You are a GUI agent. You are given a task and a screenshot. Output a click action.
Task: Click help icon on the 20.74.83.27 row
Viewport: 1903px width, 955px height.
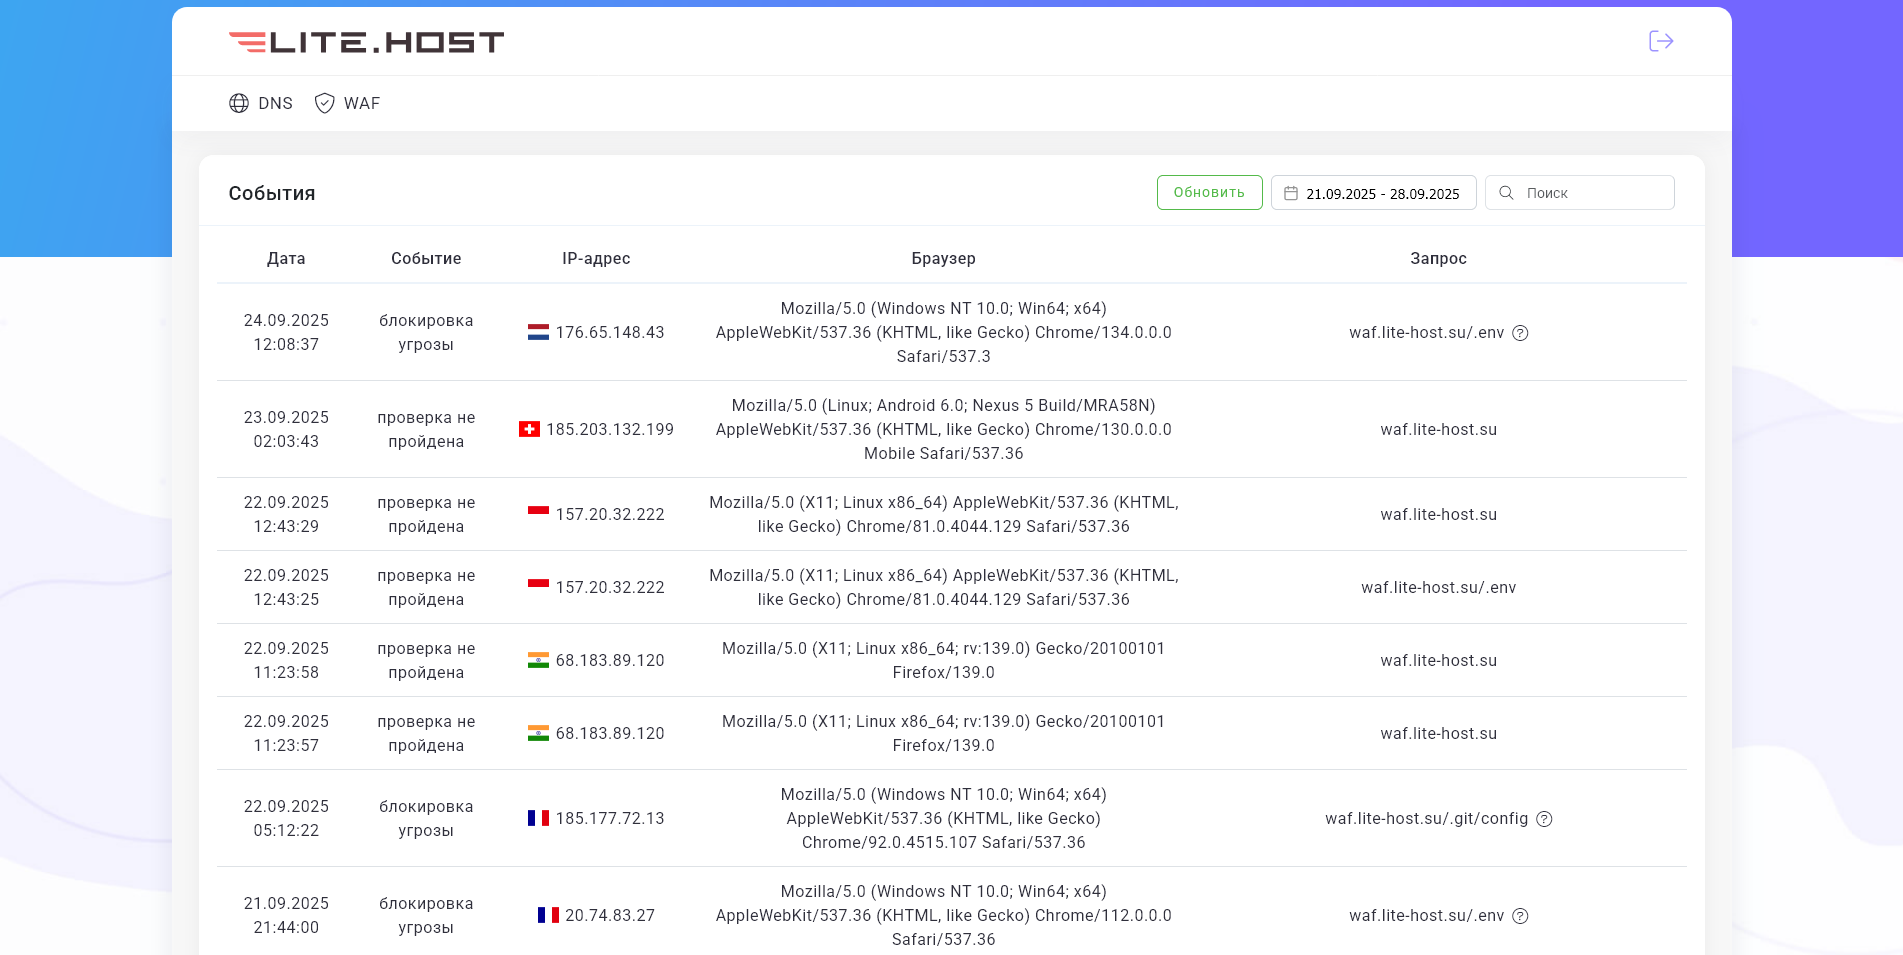(x=1520, y=916)
